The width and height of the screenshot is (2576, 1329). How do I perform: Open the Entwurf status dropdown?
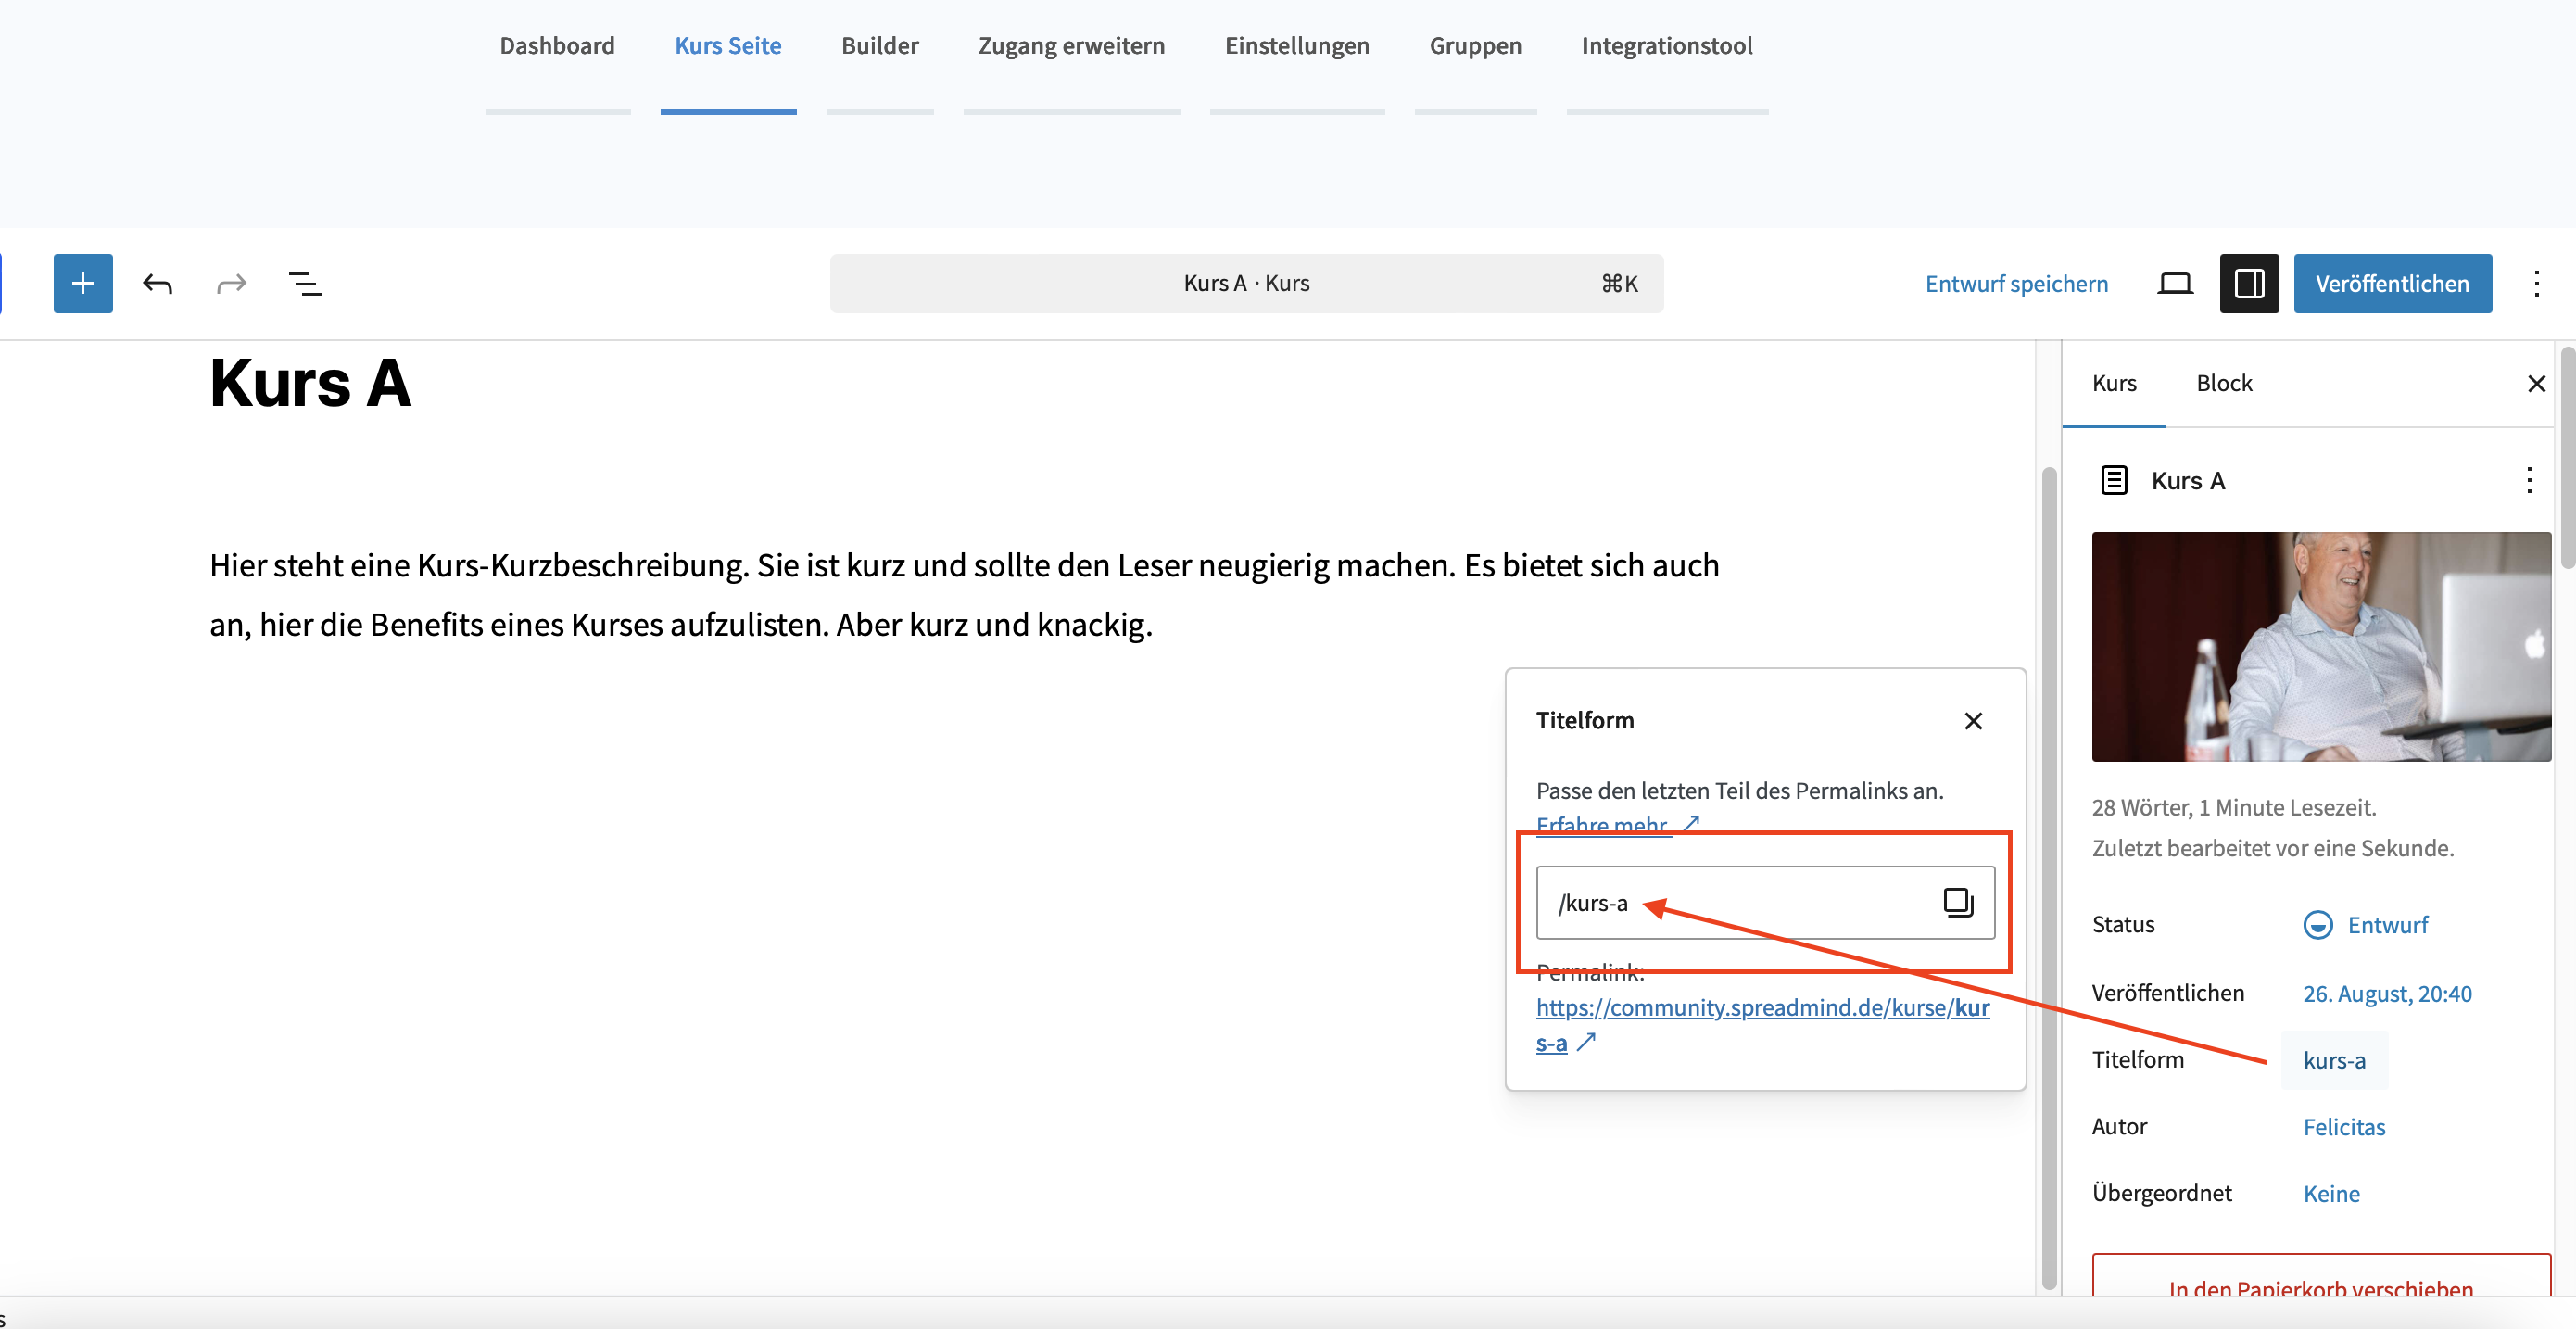click(x=2366, y=925)
